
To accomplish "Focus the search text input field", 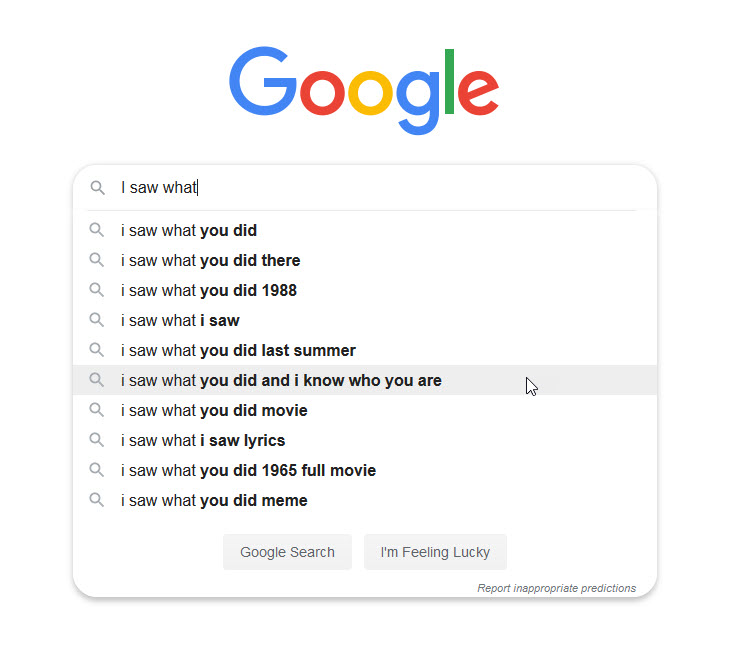I will [380, 188].
